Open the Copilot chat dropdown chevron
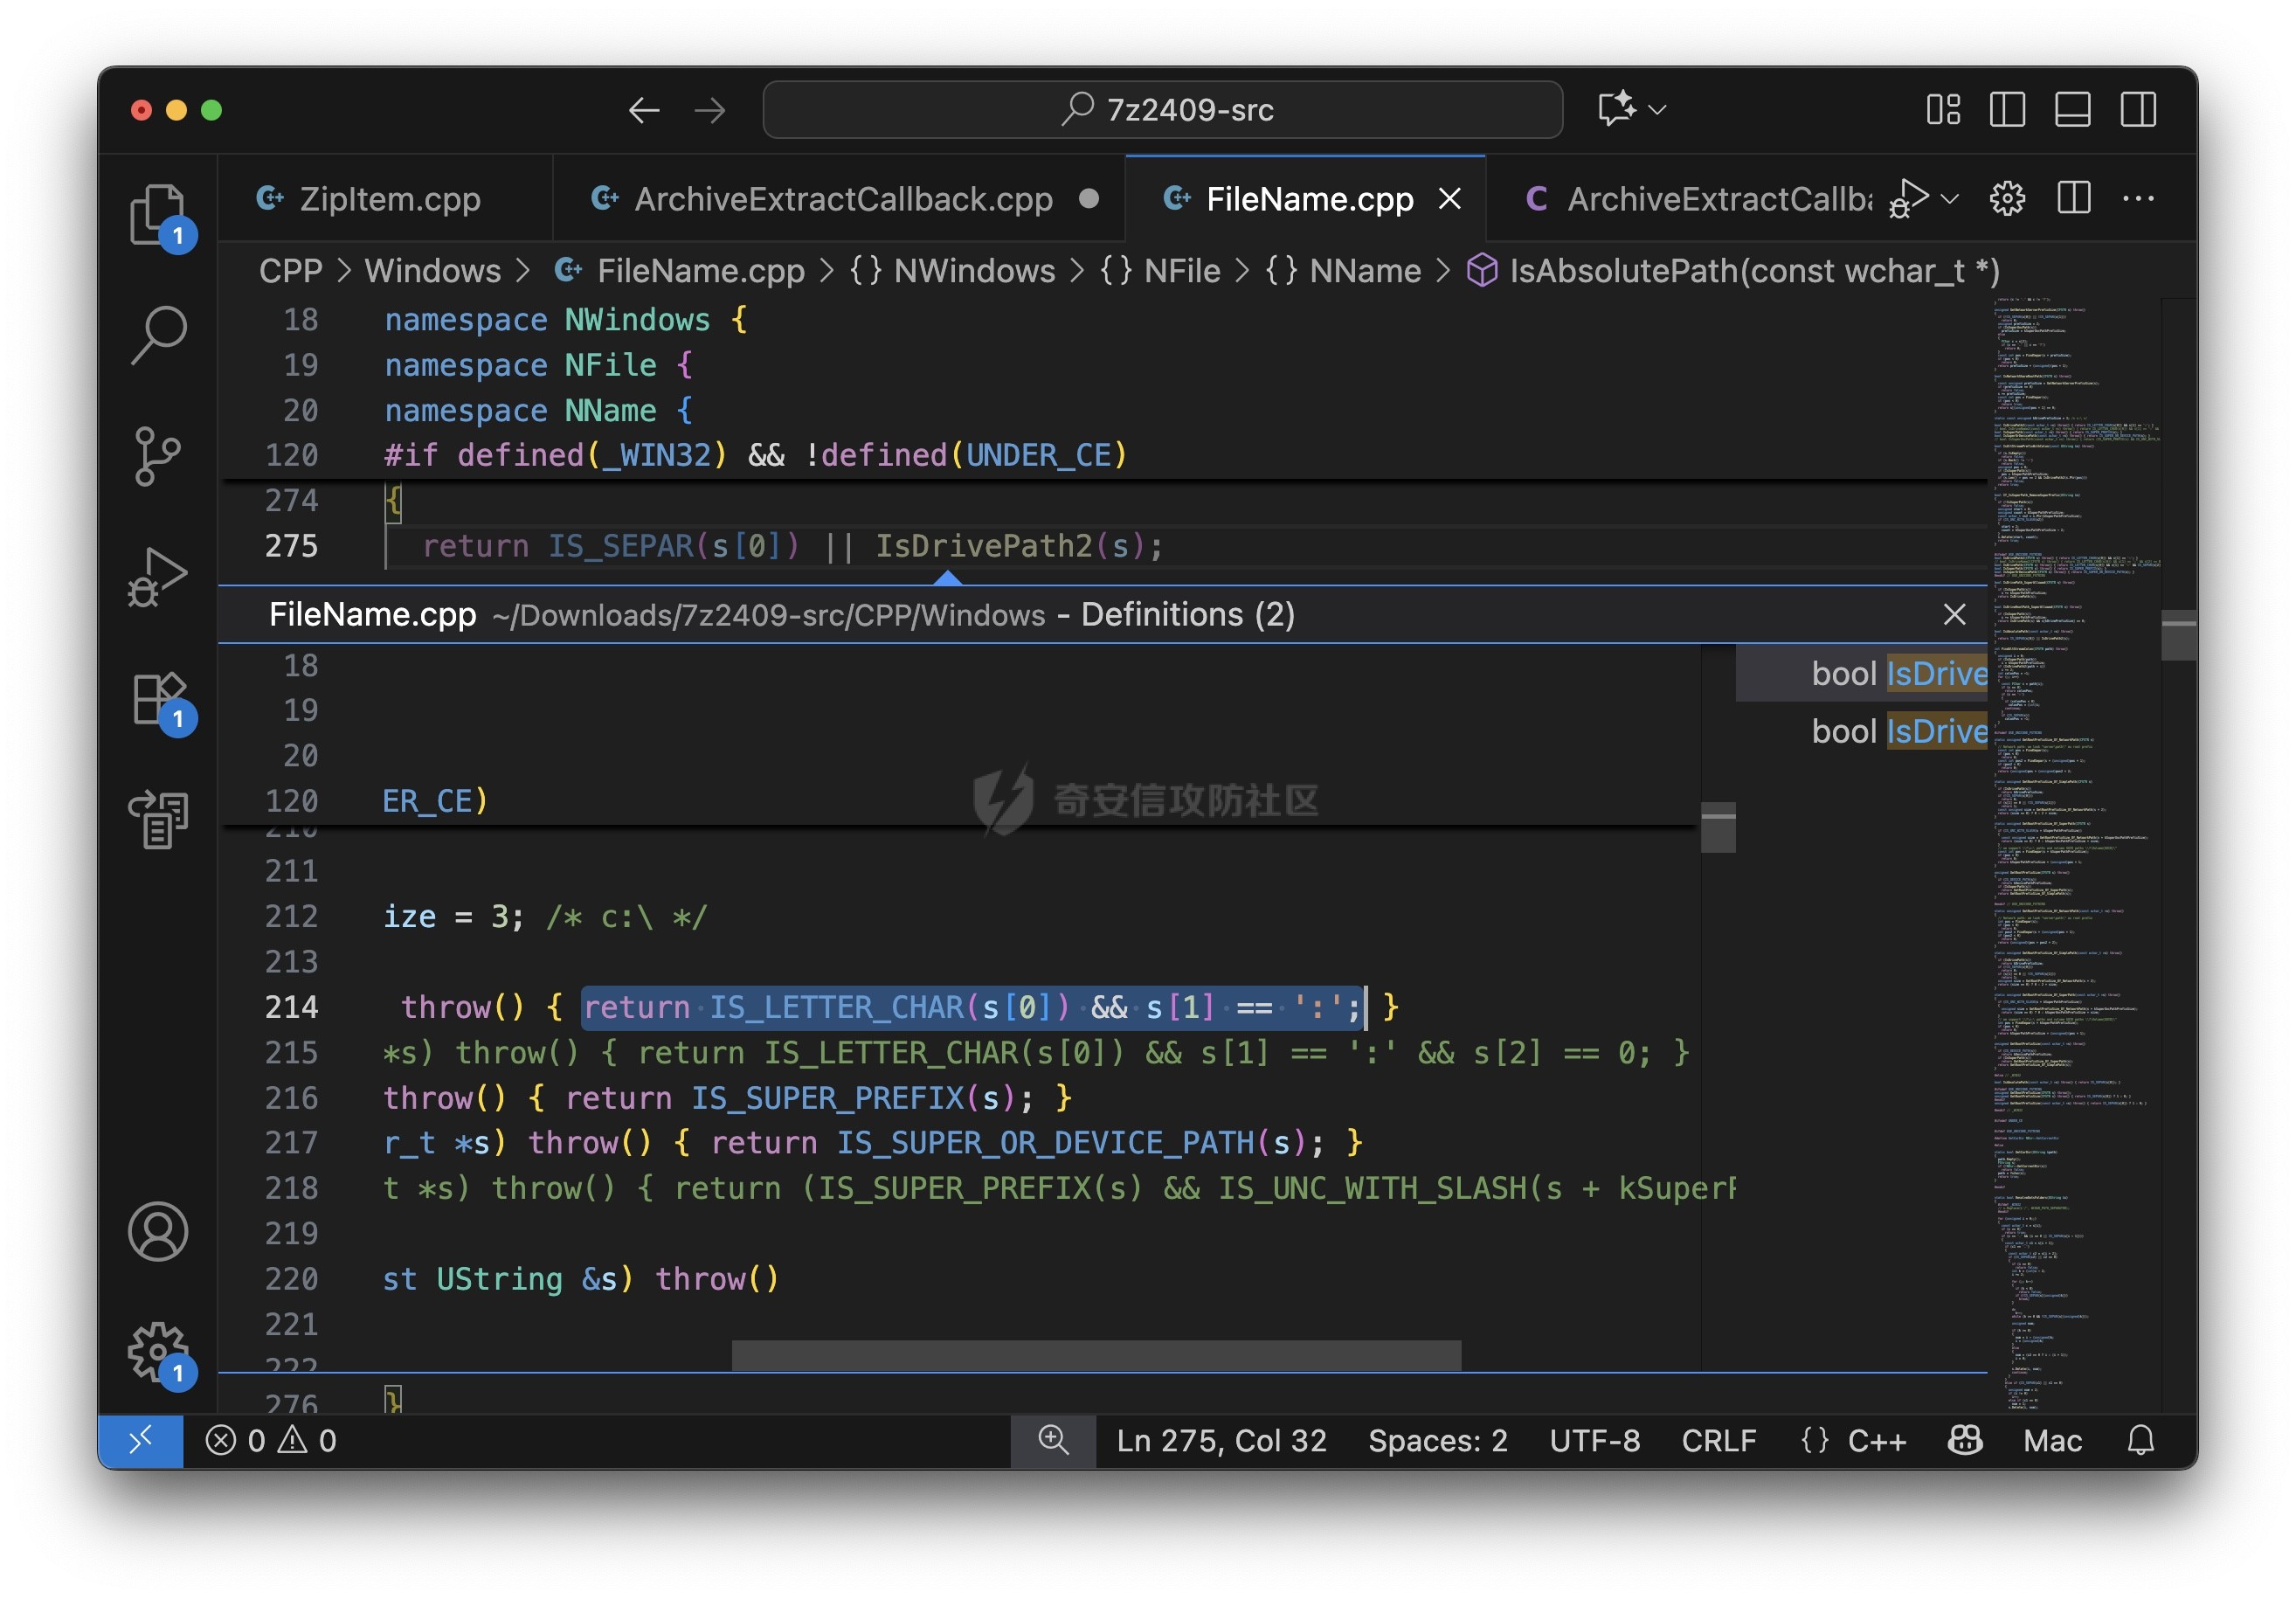Image resolution: width=2296 pixels, height=1599 pixels. tap(1657, 109)
